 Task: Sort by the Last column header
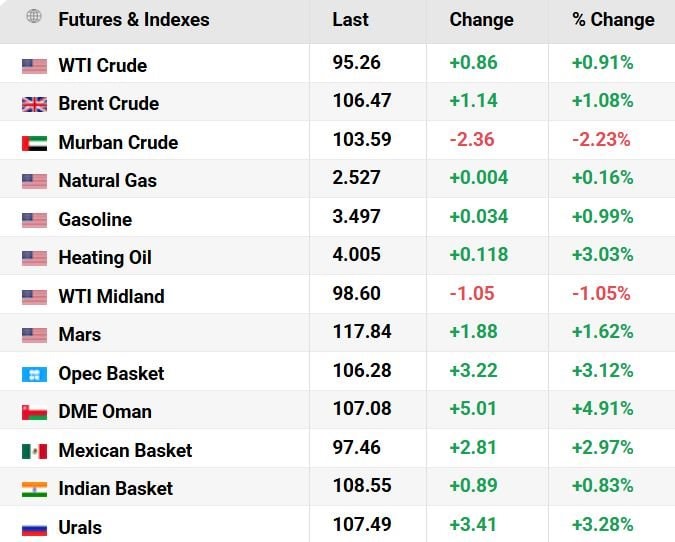tap(350, 20)
